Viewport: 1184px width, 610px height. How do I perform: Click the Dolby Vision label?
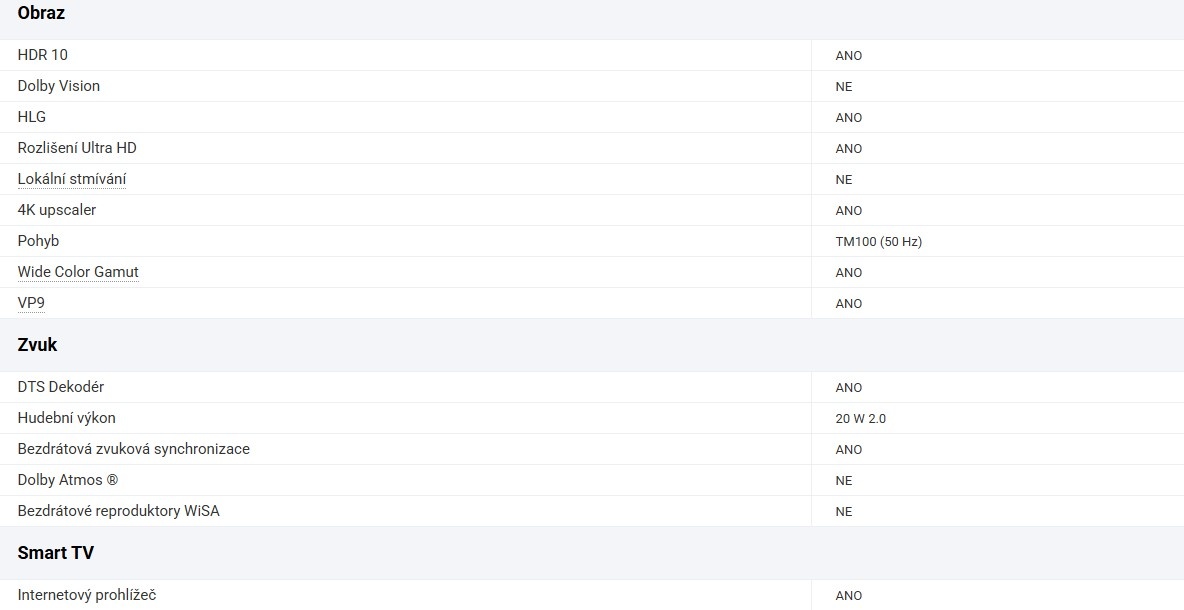coord(59,86)
